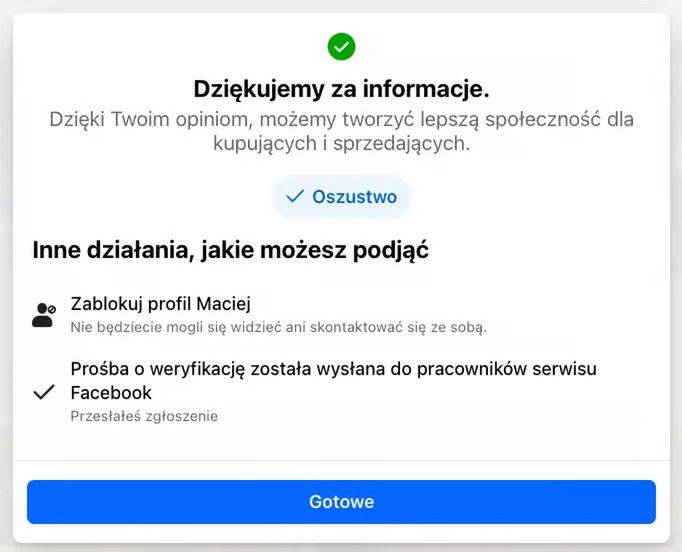Click the word Facebook in the verification item

[x=111, y=393]
